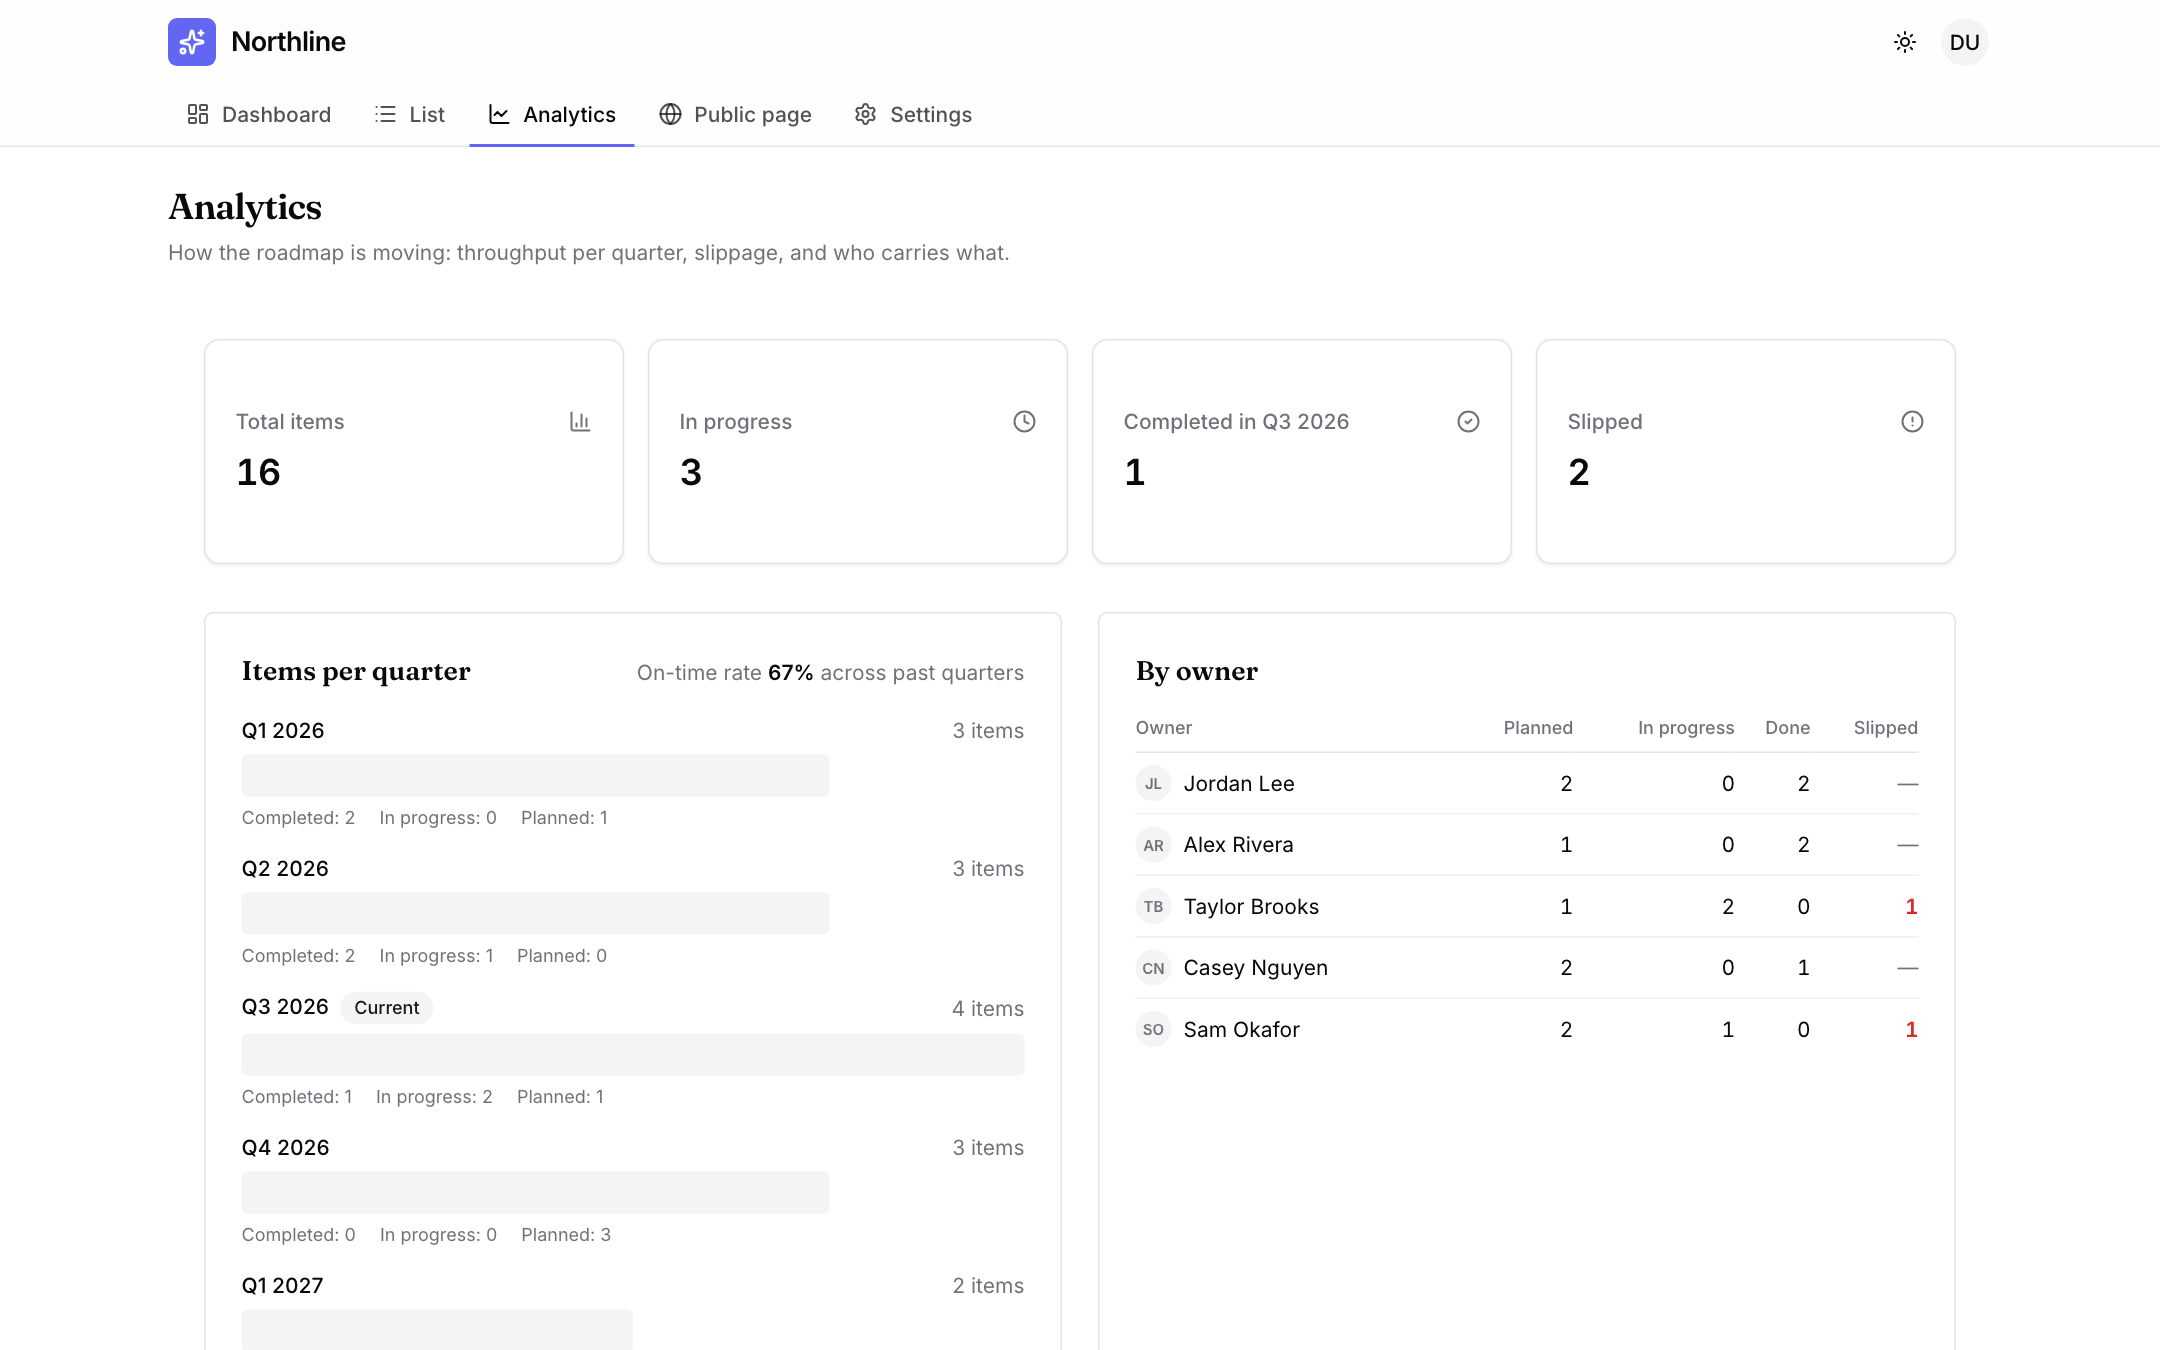Click the Q4 2026 progress bar
Image resolution: width=2160 pixels, height=1350 pixels.
[535, 1192]
